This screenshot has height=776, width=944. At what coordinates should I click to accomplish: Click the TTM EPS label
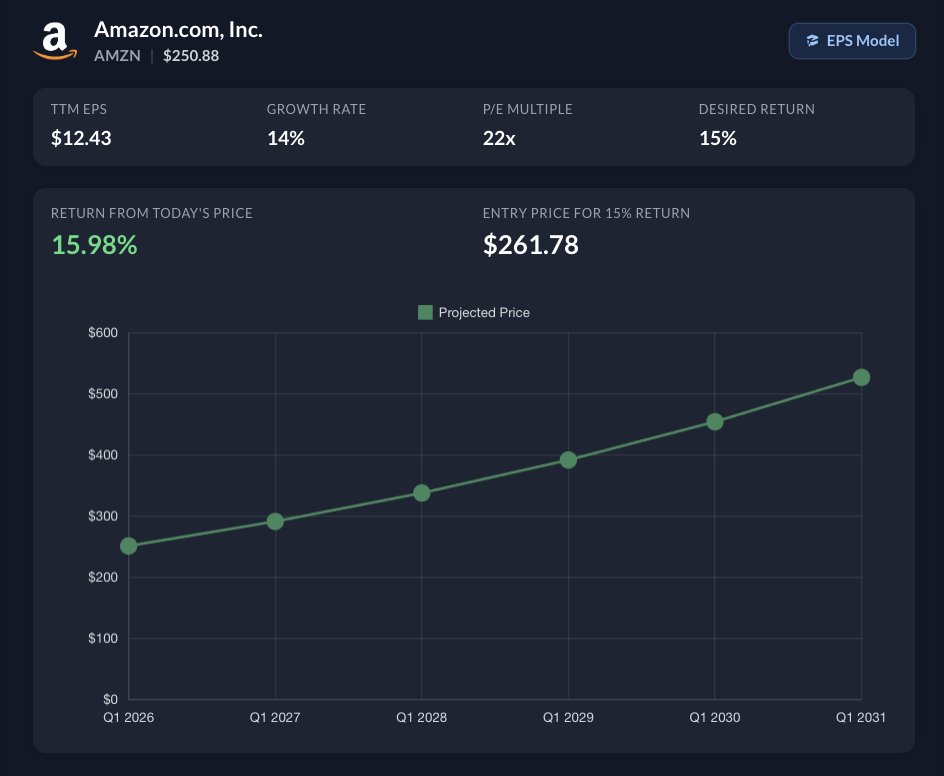click(x=79, y=109)
